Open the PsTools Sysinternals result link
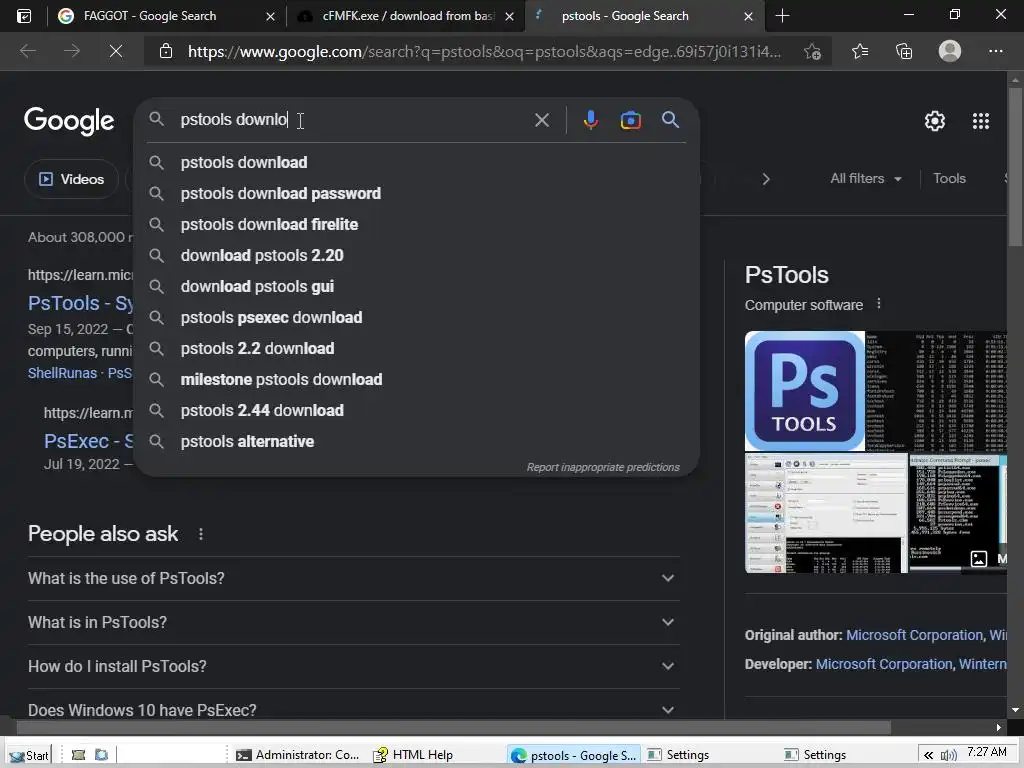This screenshot has width=1024, height=768. (x=80, y=303)
